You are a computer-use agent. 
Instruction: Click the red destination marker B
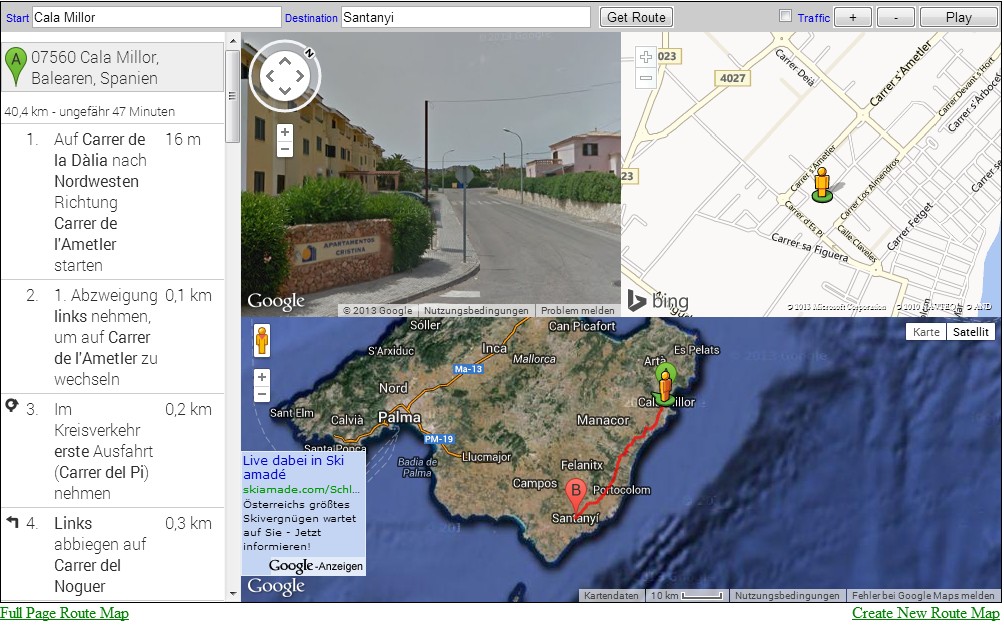click(576, 492)
